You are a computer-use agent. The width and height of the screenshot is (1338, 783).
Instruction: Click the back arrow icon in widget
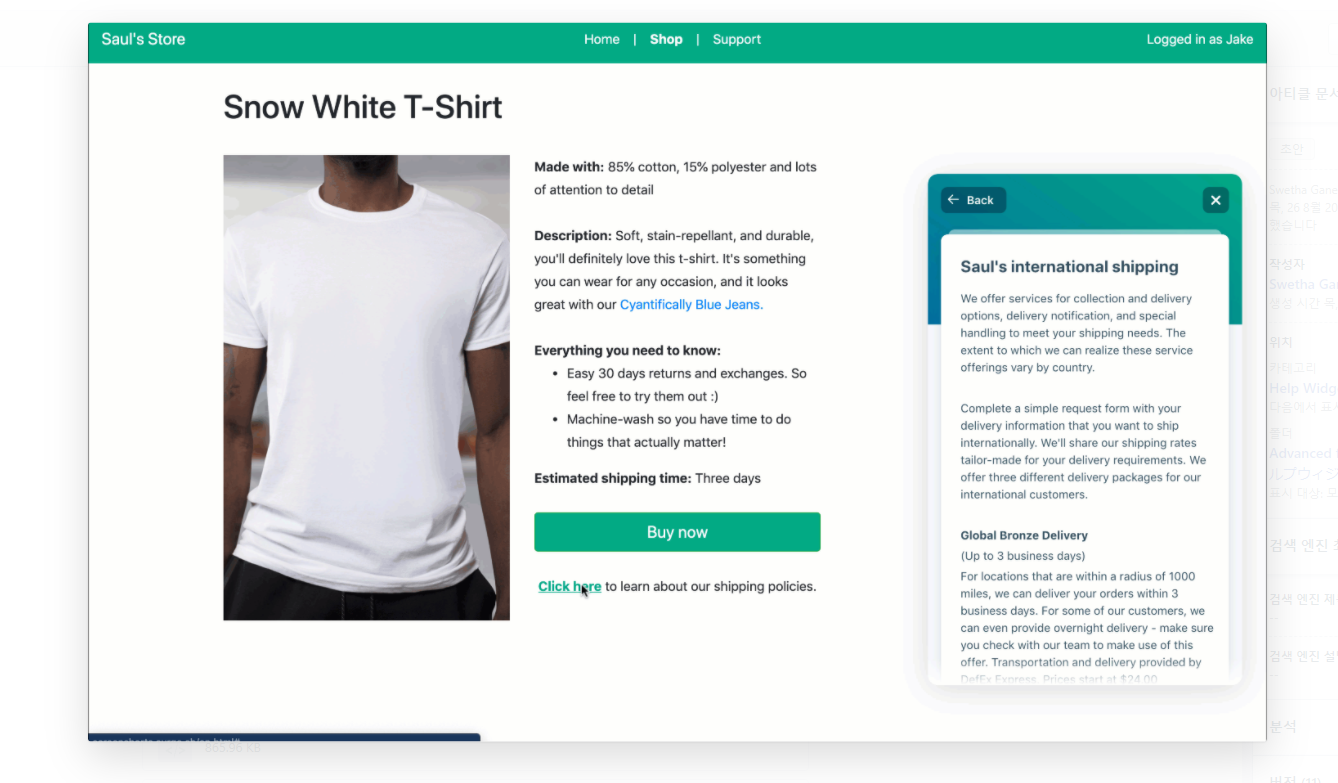point(953,200)
